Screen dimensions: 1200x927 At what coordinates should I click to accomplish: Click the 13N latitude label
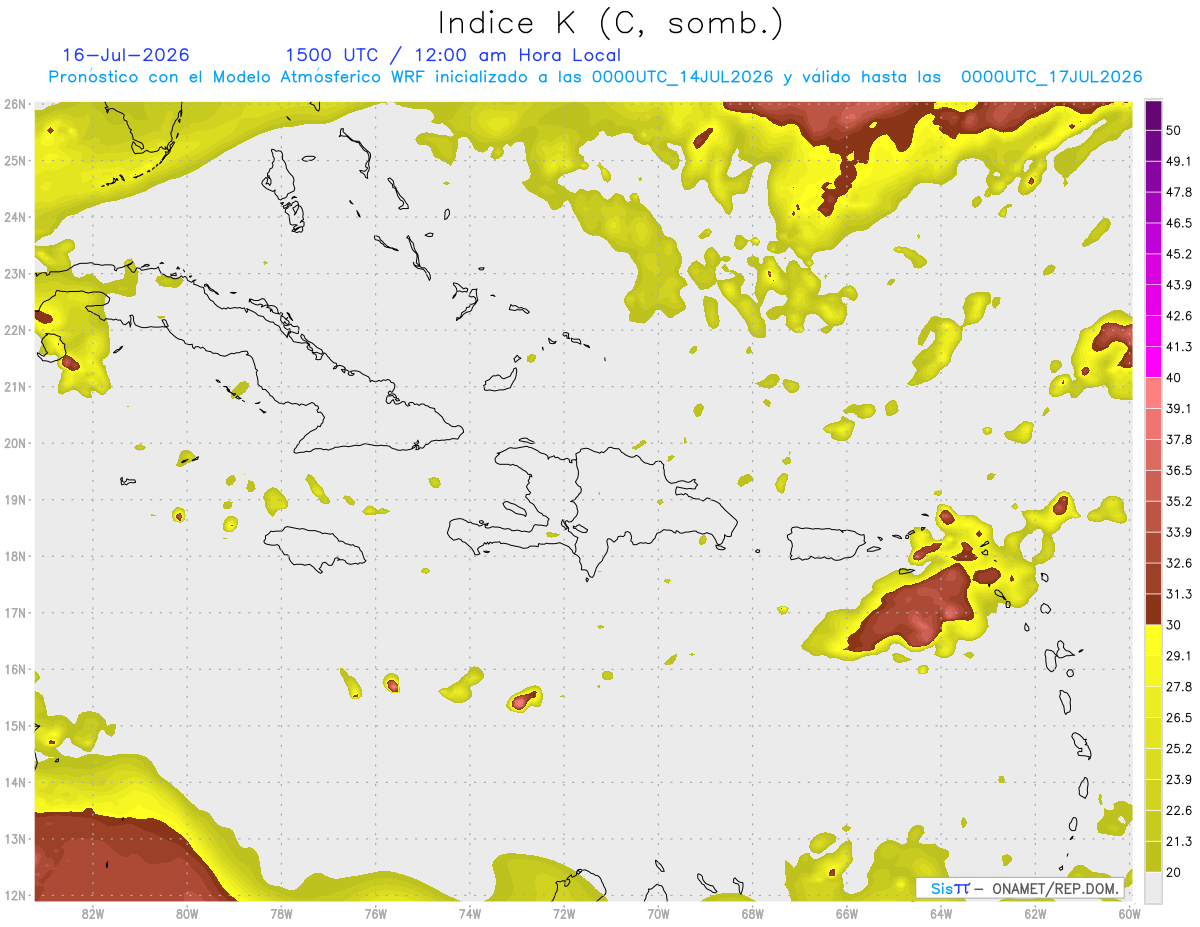coord(15,839)
